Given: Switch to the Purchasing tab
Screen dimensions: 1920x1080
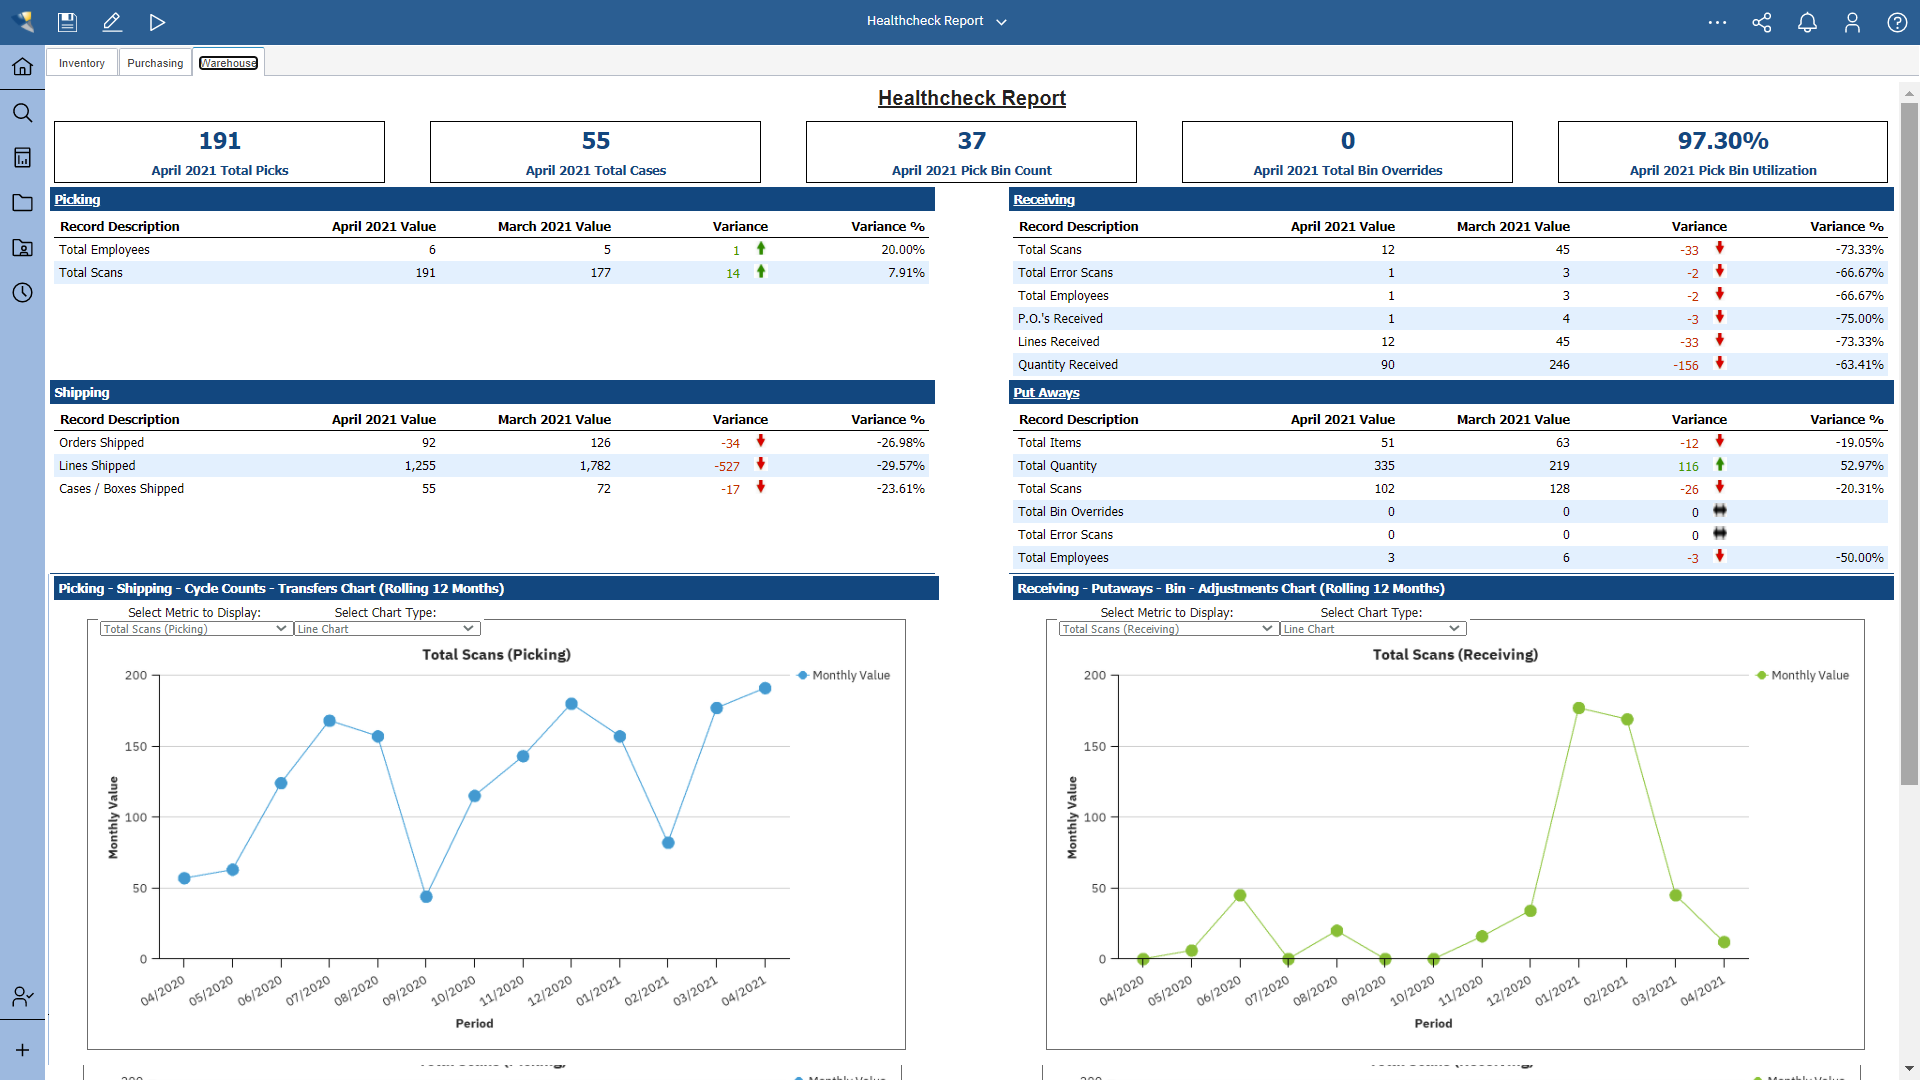Looking at the screenshot, I should pos(155,63).
